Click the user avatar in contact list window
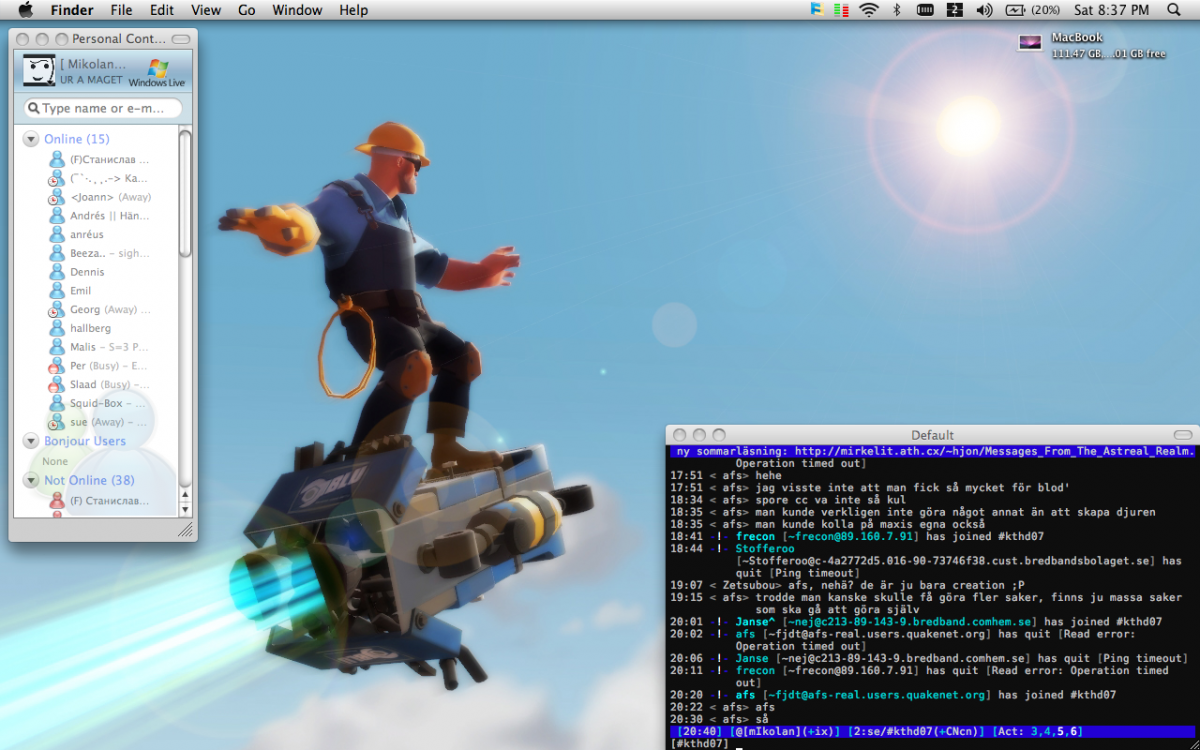Viewport: 1200px width, 750px height. coord(39,70)
